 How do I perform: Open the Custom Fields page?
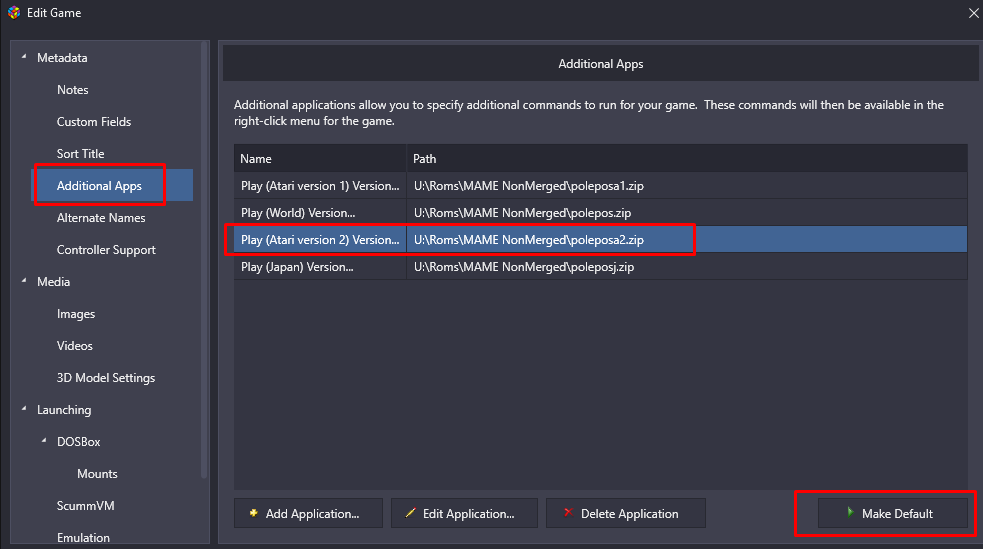coord(94,122)
